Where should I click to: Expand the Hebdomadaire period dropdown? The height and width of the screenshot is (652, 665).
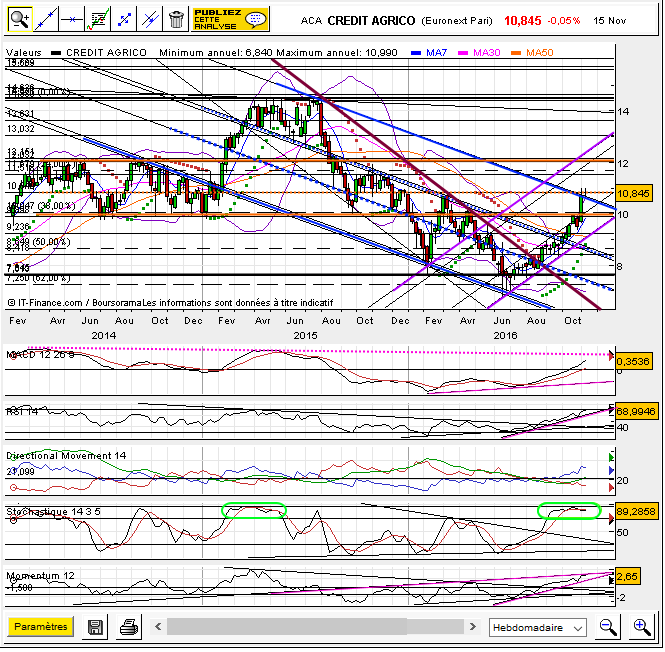[538, 627]
